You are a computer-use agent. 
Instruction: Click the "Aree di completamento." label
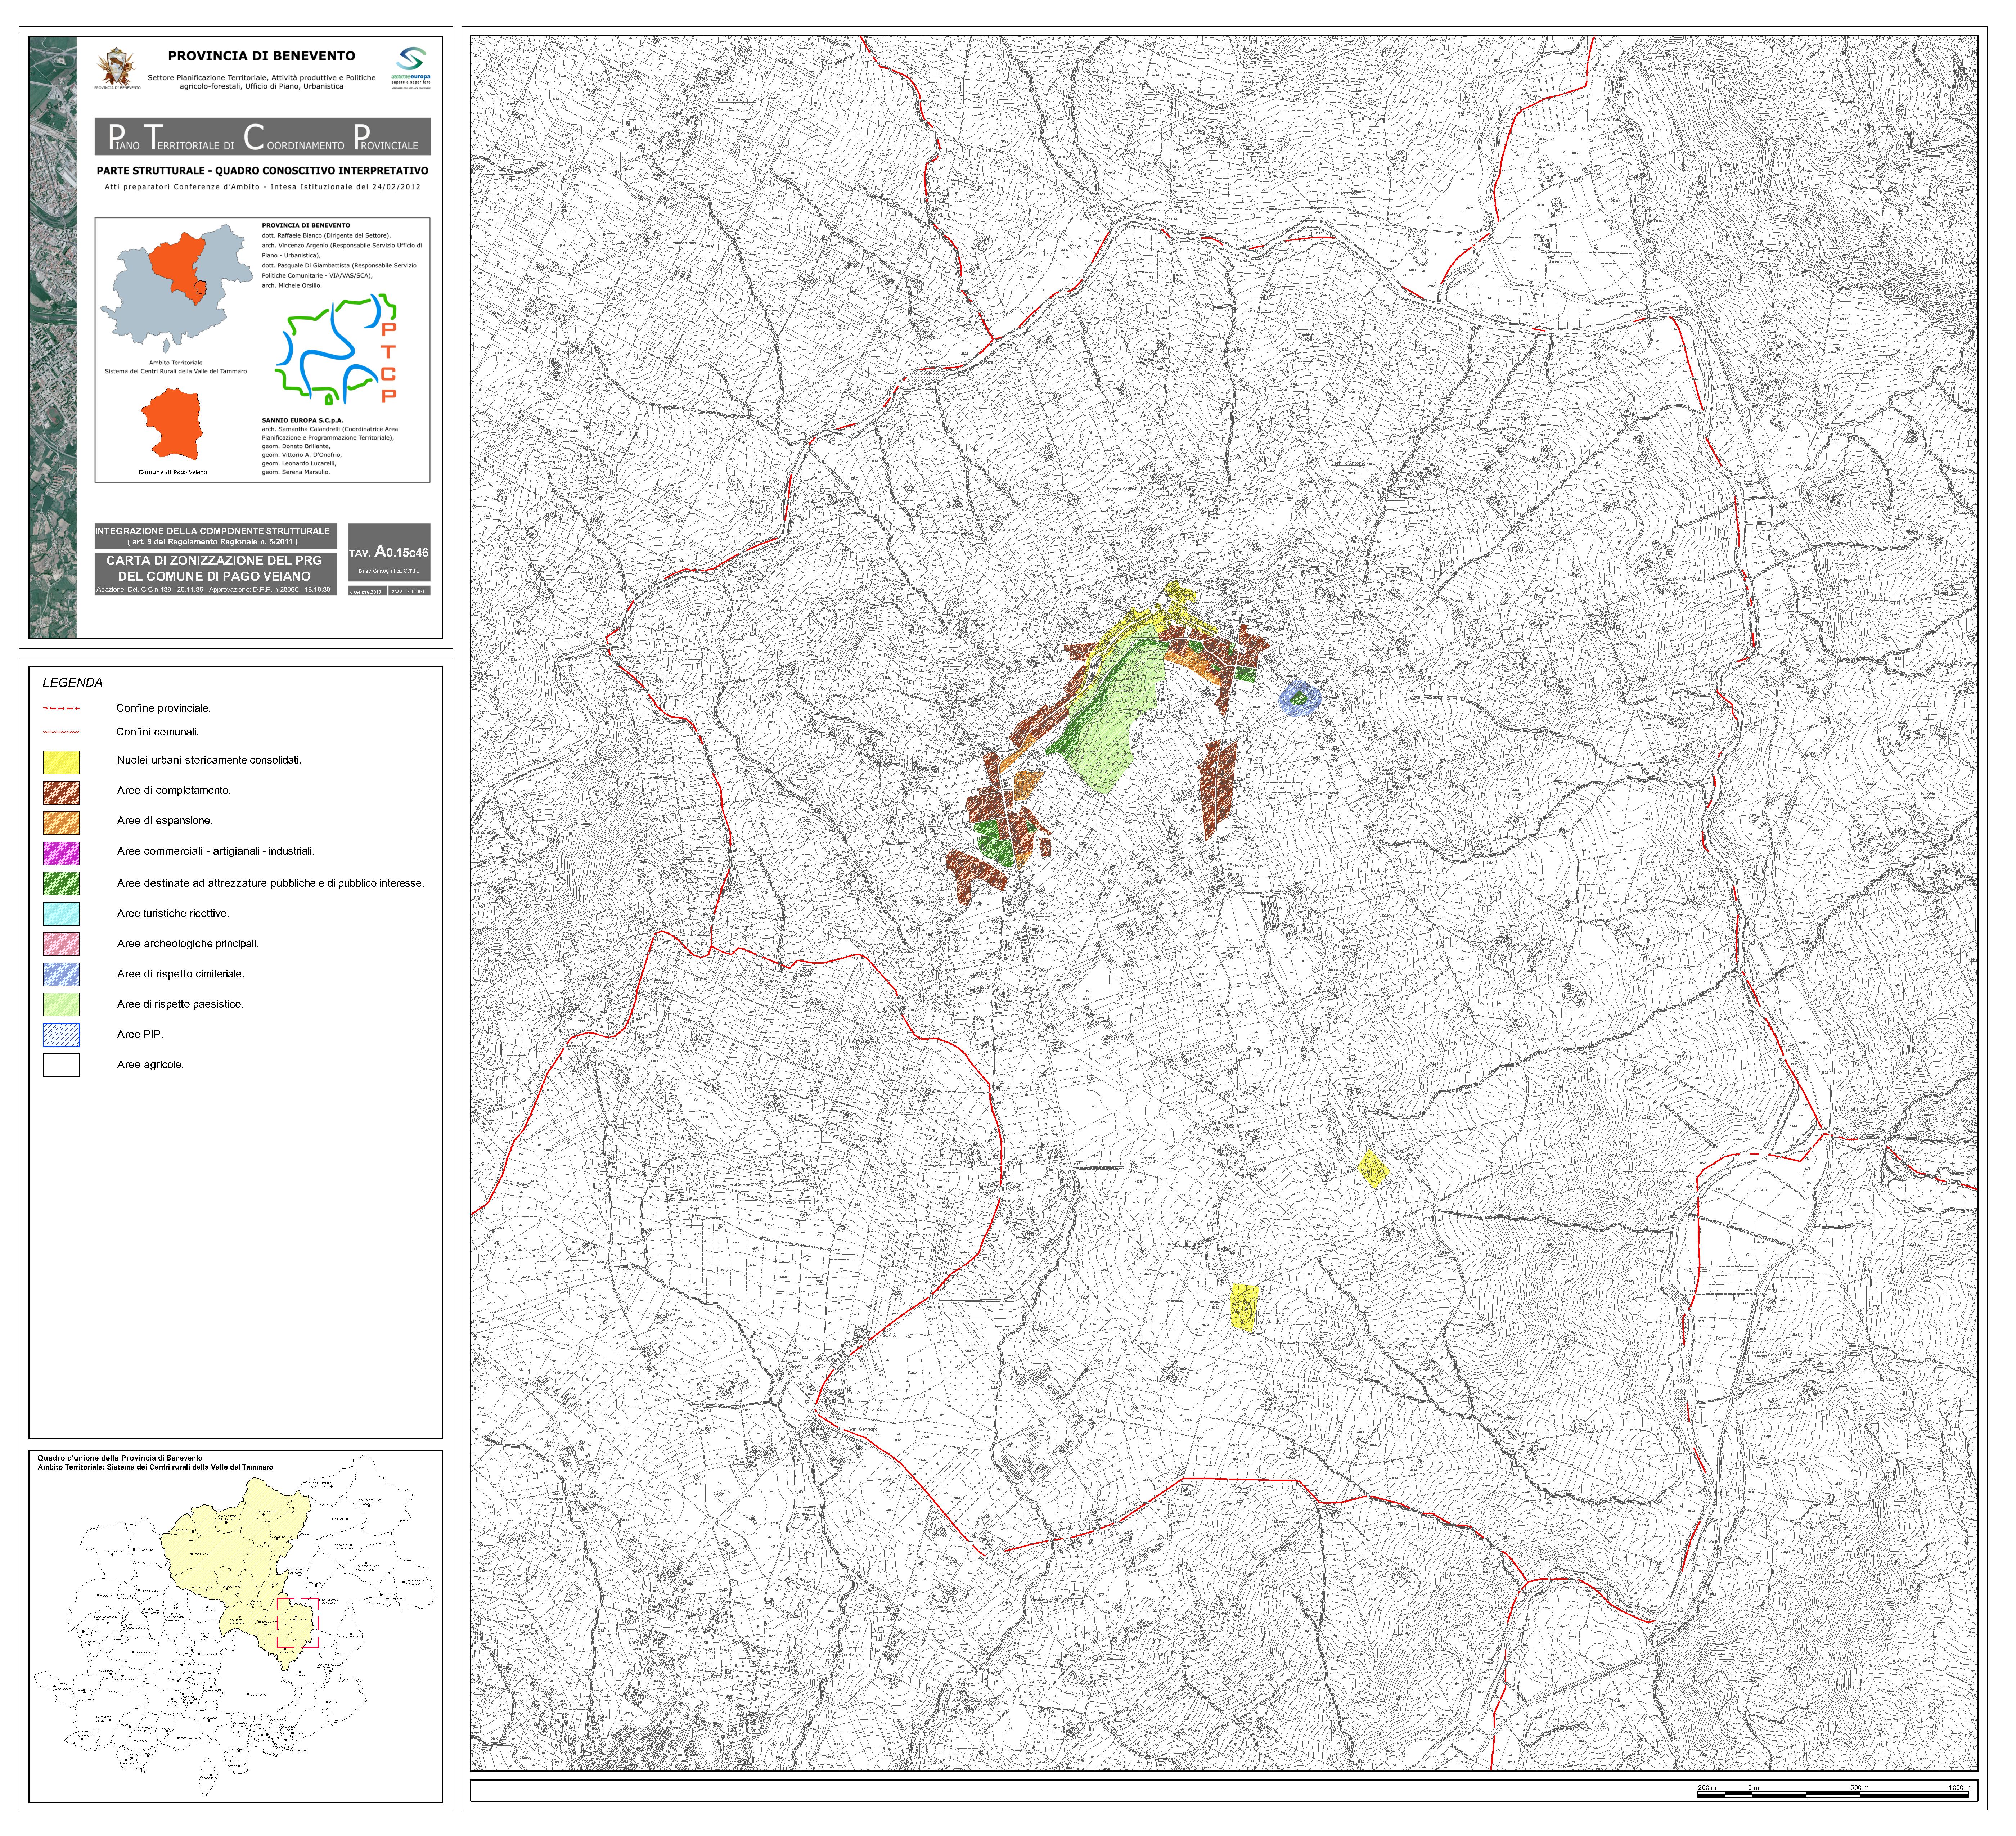point(174,791)
